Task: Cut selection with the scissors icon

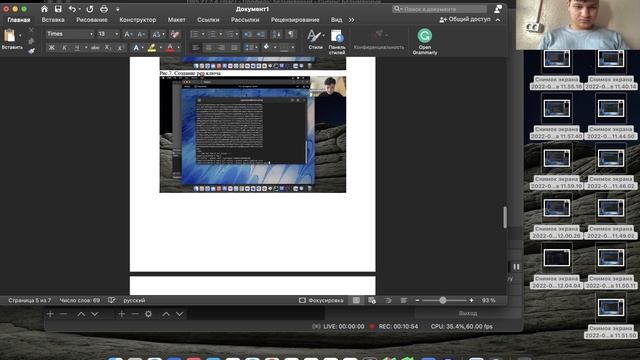Action: pyautogui.click(x=31, y=30)
